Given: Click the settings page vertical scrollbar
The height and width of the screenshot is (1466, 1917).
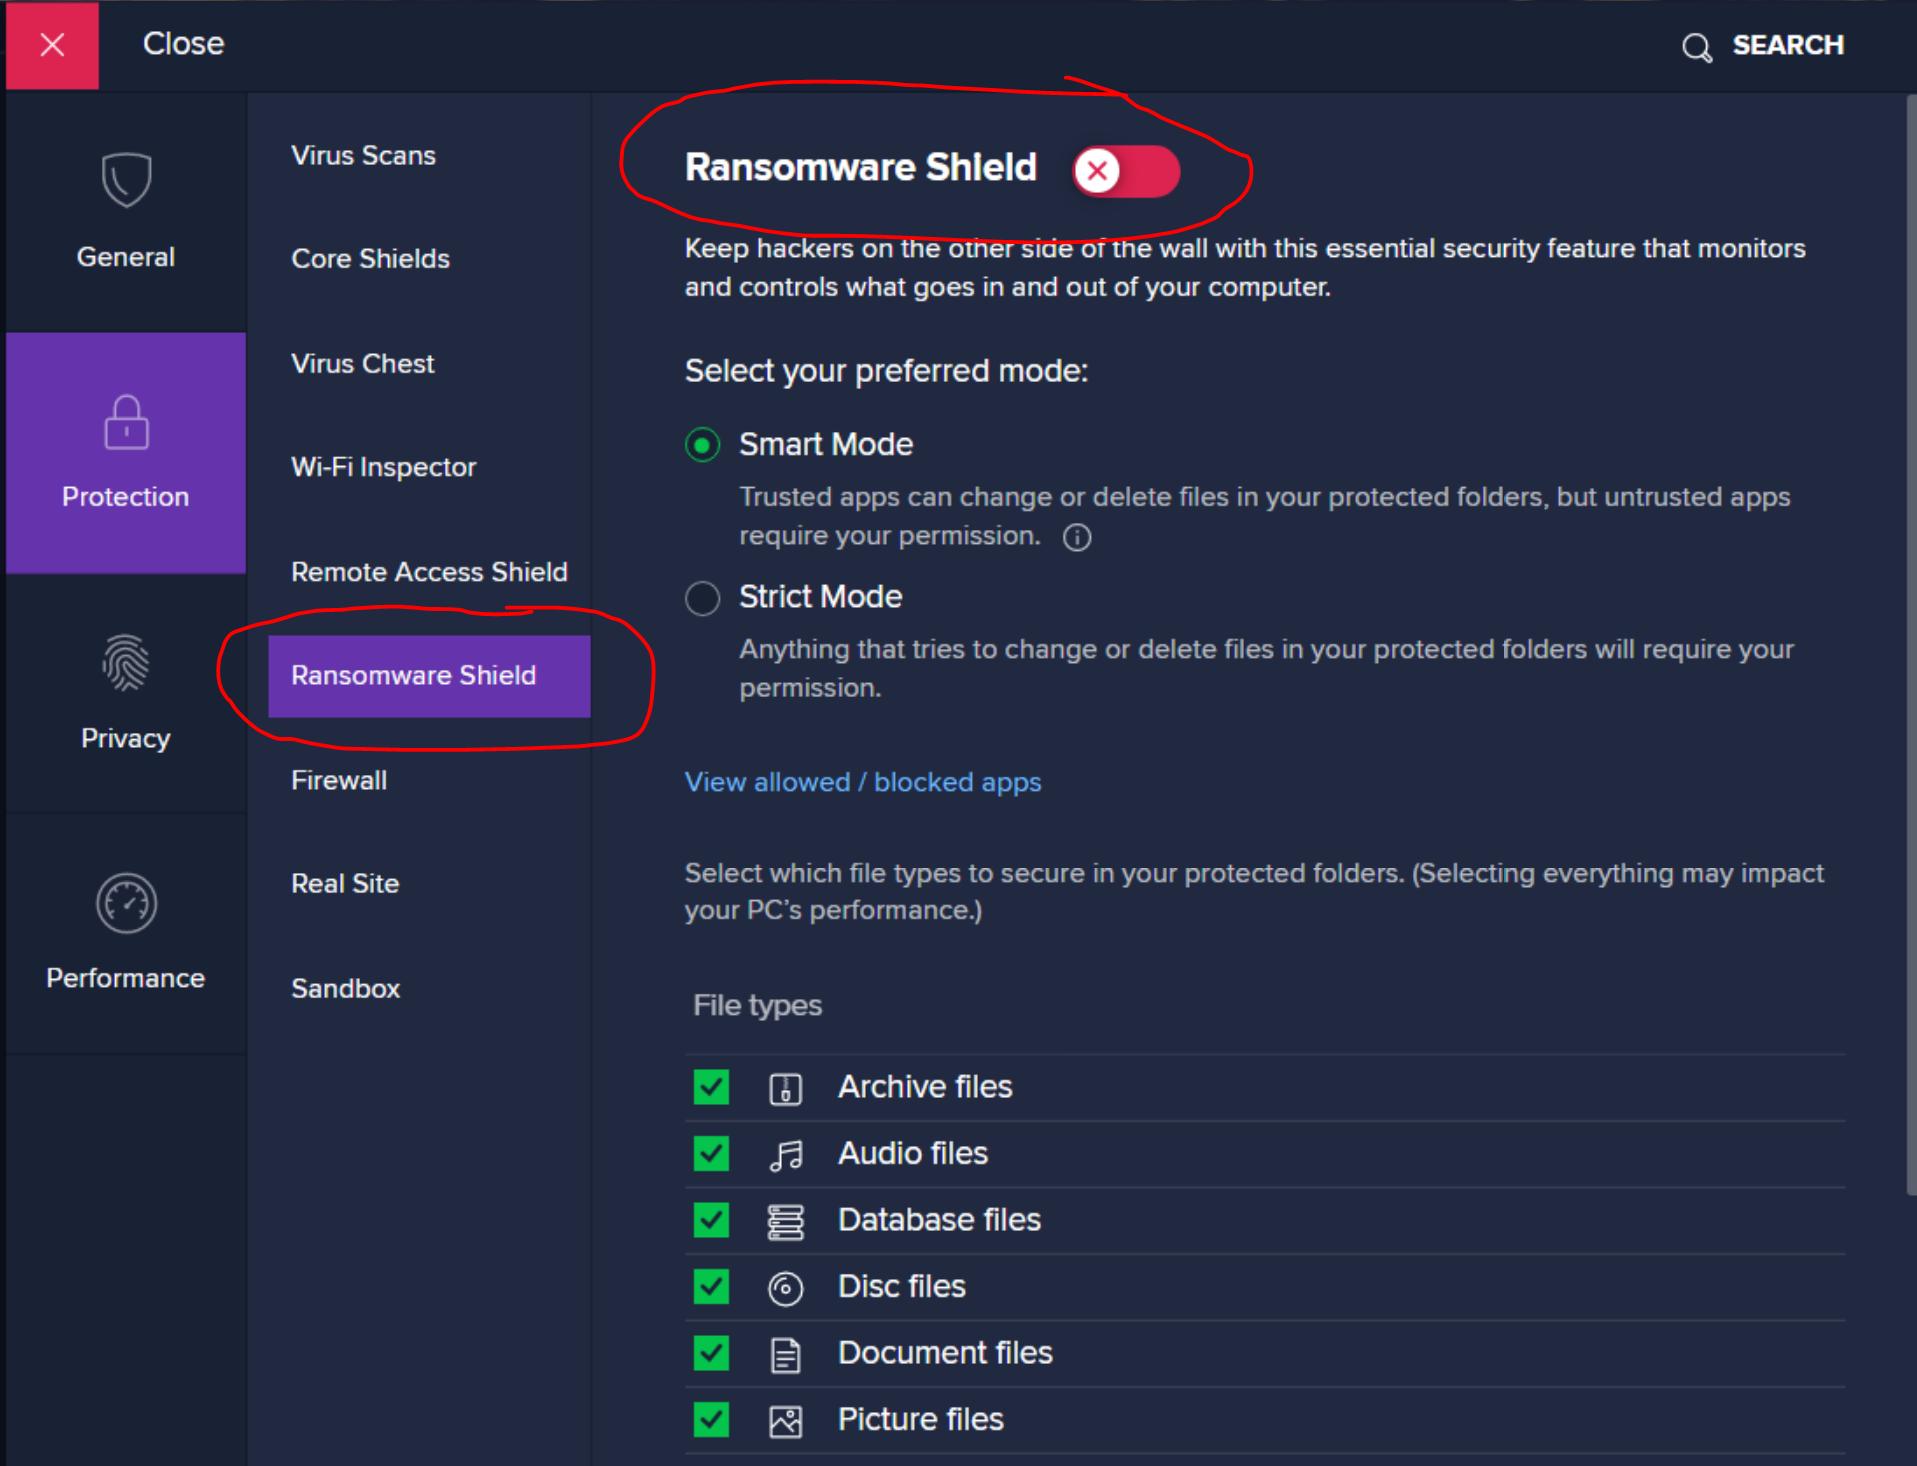Looking at the screenshot, I should (x=1910, y=645).
